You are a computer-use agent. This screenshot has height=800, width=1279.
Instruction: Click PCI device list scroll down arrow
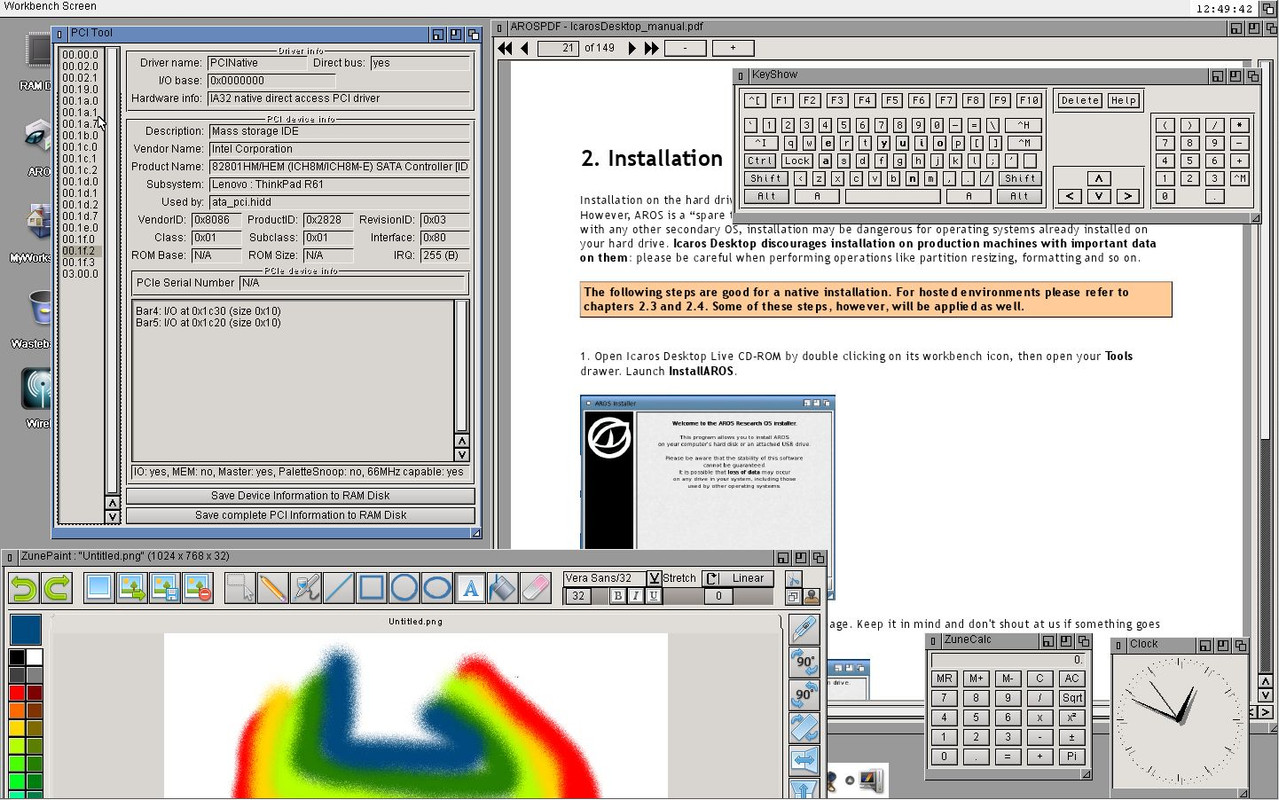coord(113,517)
